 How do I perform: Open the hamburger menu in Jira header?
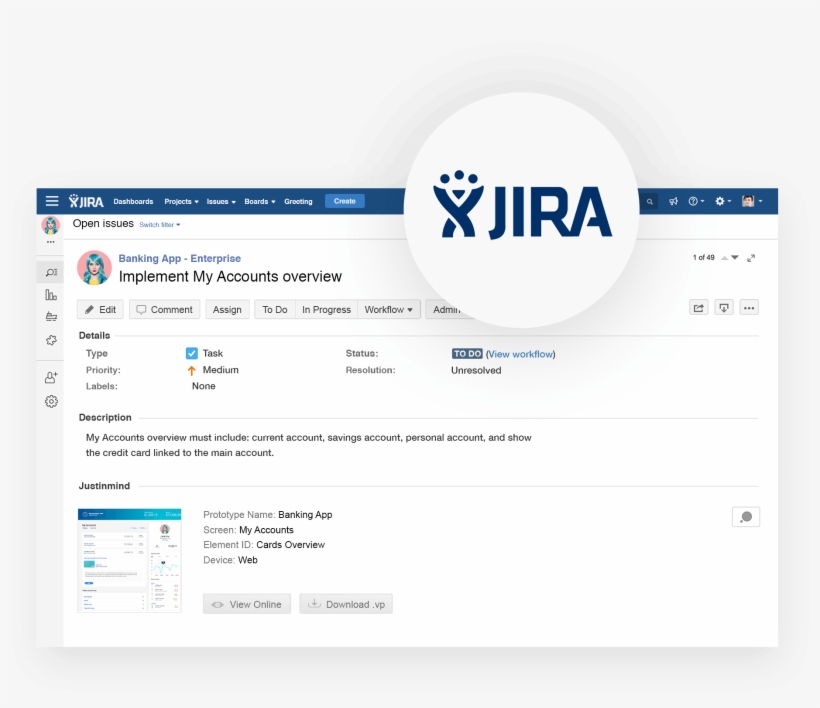pyautogui.click(x=52, y=201)
